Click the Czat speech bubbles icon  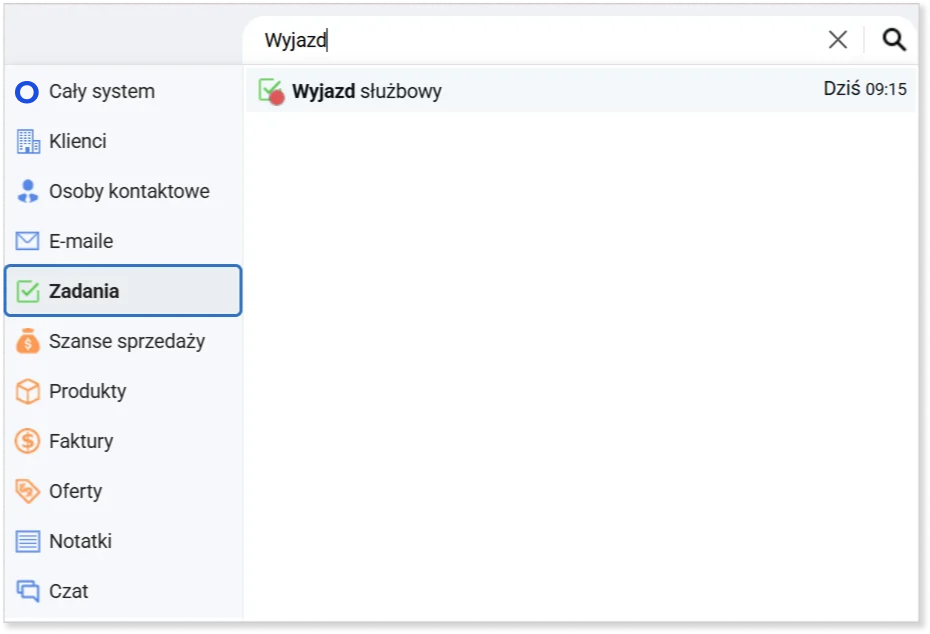28,592
